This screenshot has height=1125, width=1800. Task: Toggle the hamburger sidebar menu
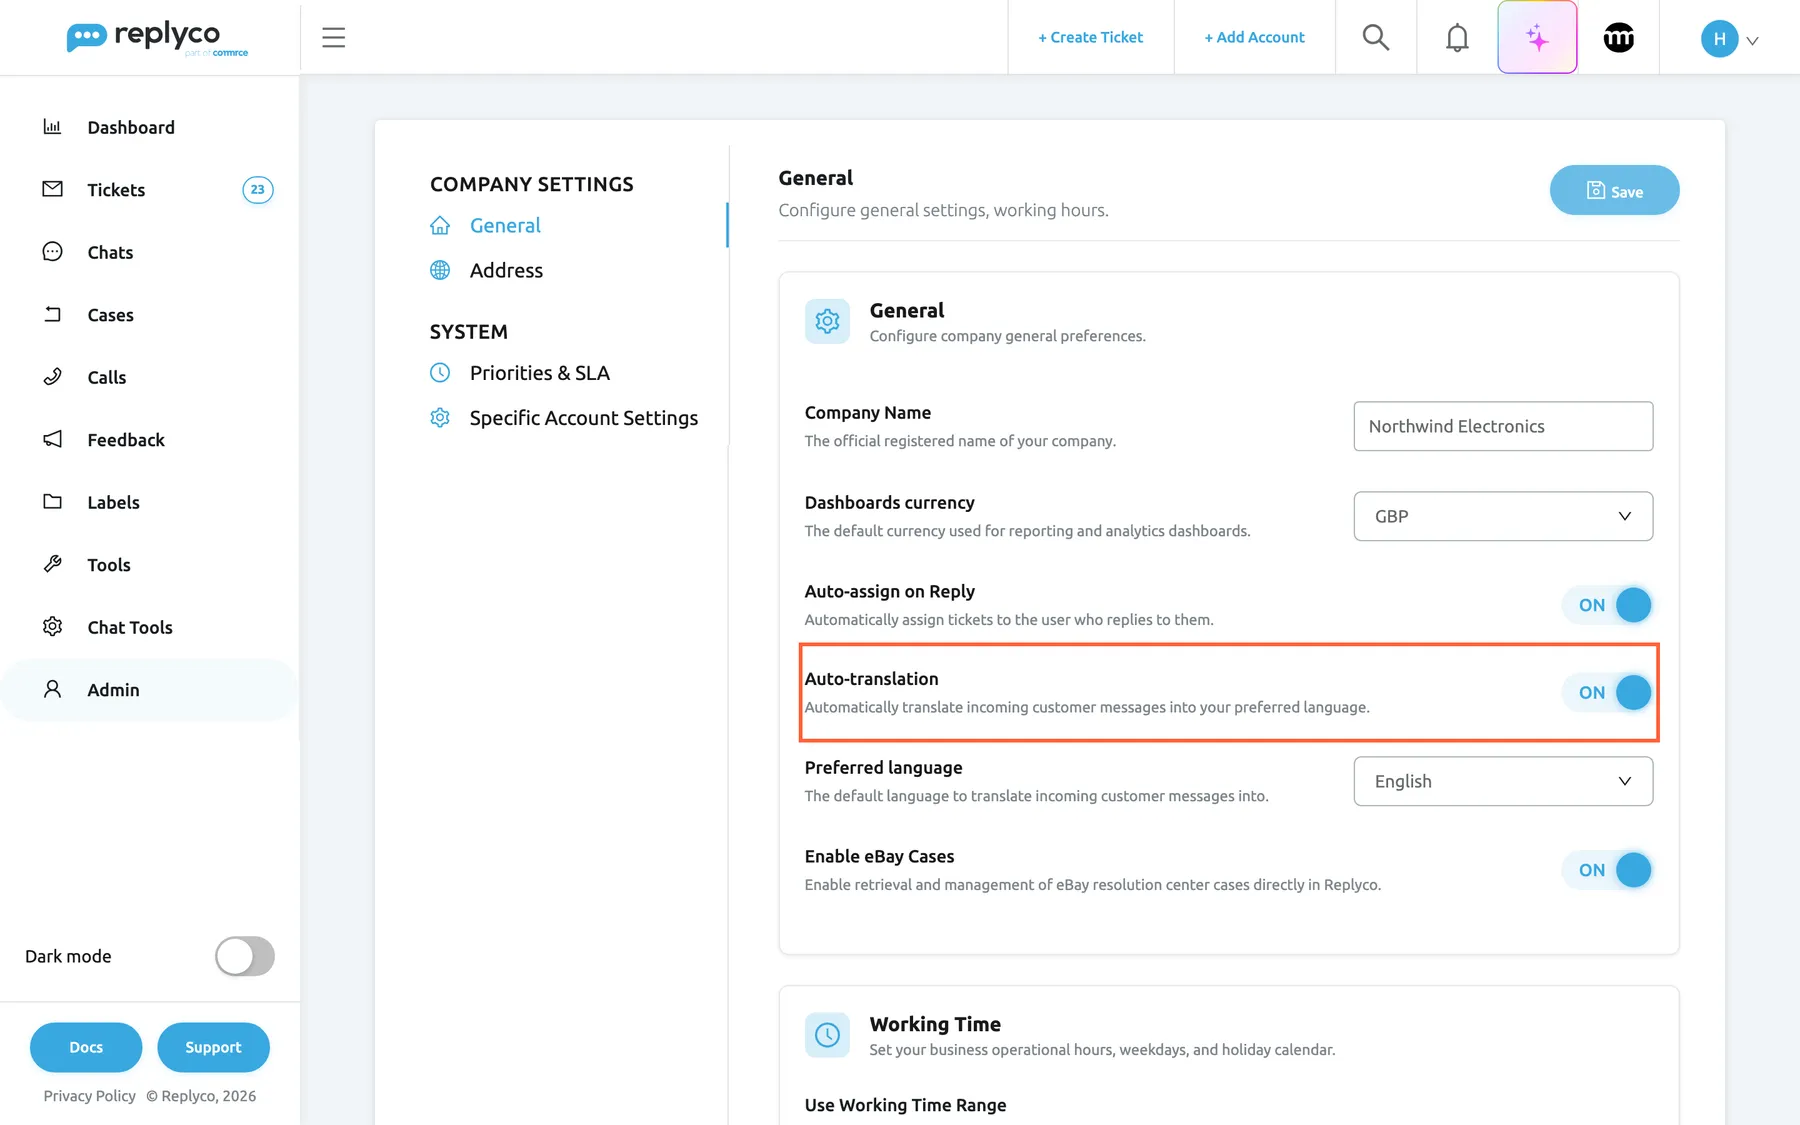pos(334,38)
